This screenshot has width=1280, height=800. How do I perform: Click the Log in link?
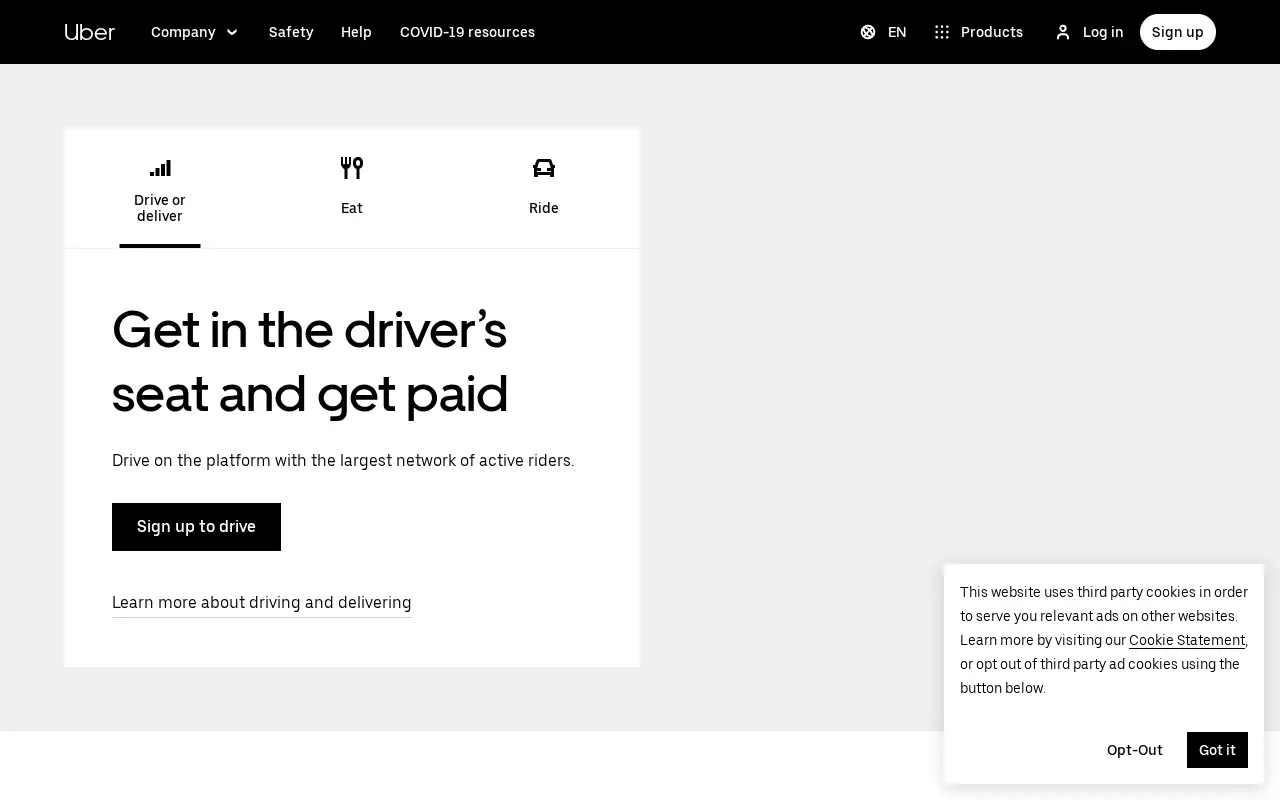click(1089, 32)
